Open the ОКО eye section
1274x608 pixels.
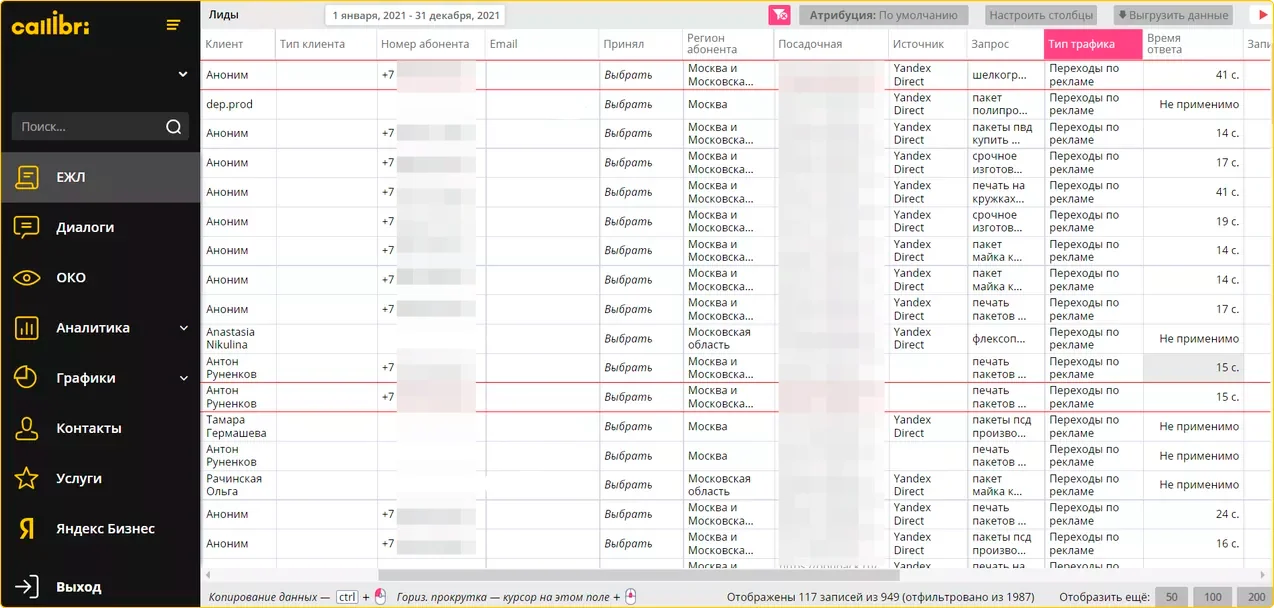click(100, 278)
